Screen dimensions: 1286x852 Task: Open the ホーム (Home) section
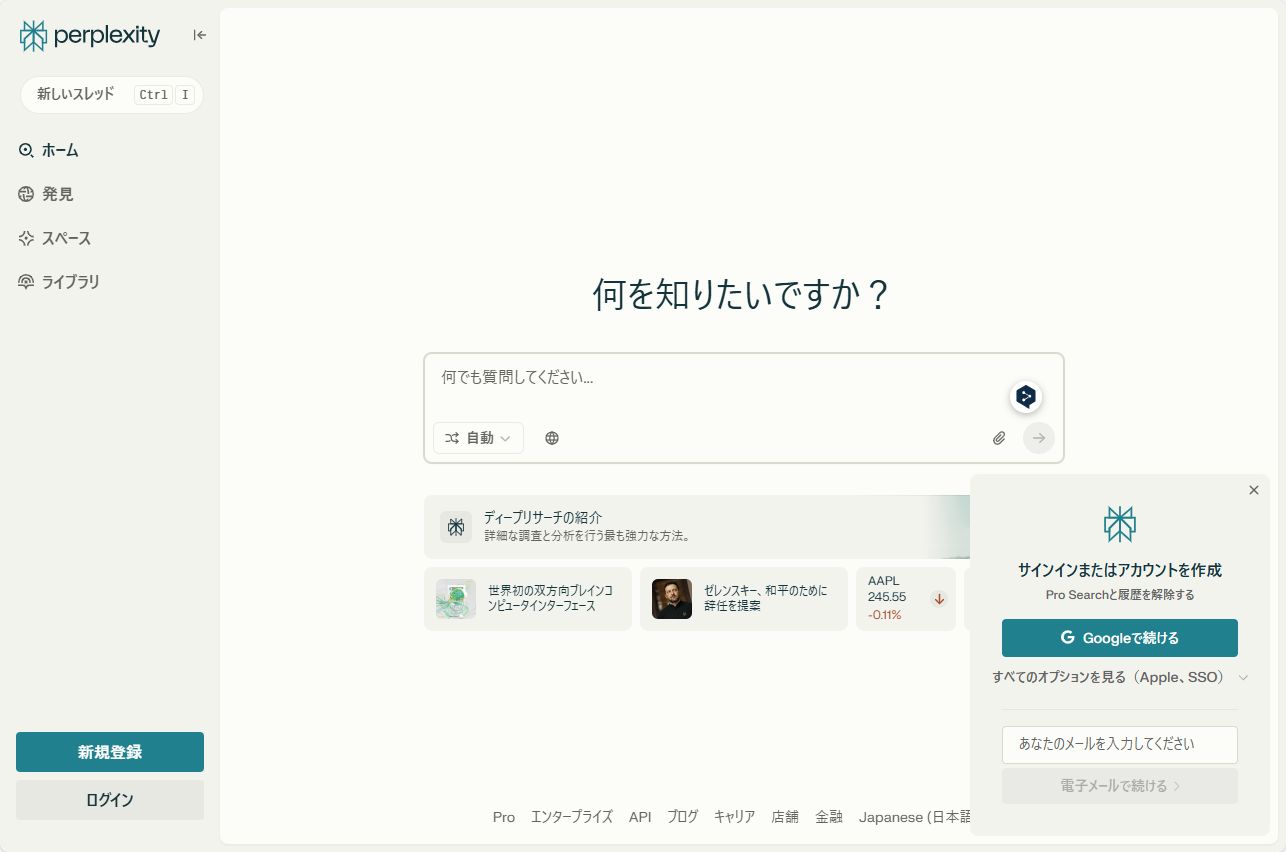point(60,150)
